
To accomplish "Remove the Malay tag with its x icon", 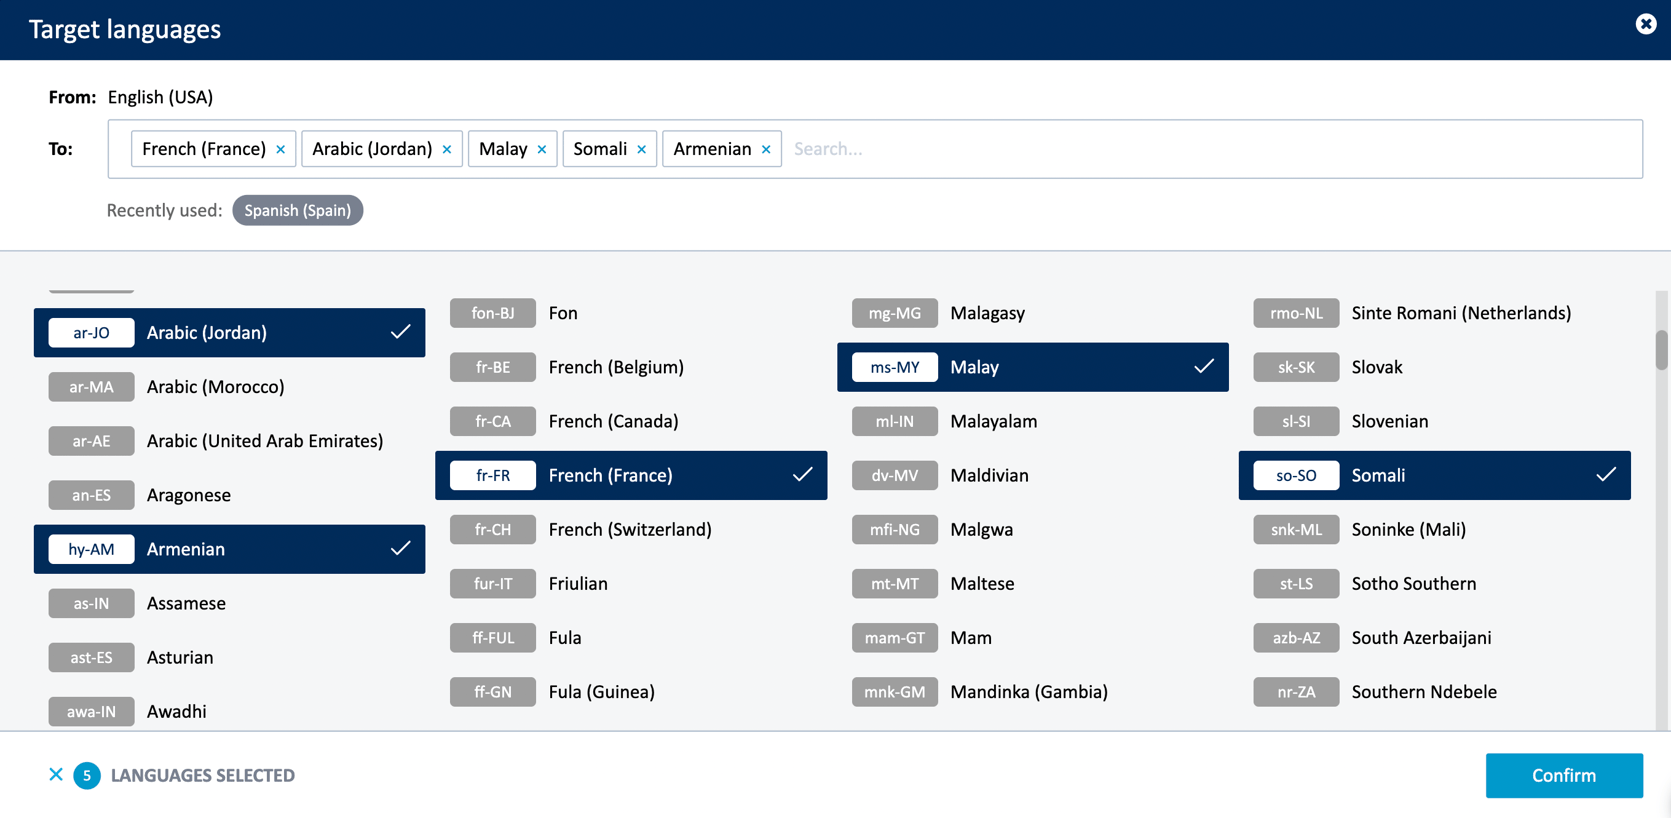I will tap(542, 149).
